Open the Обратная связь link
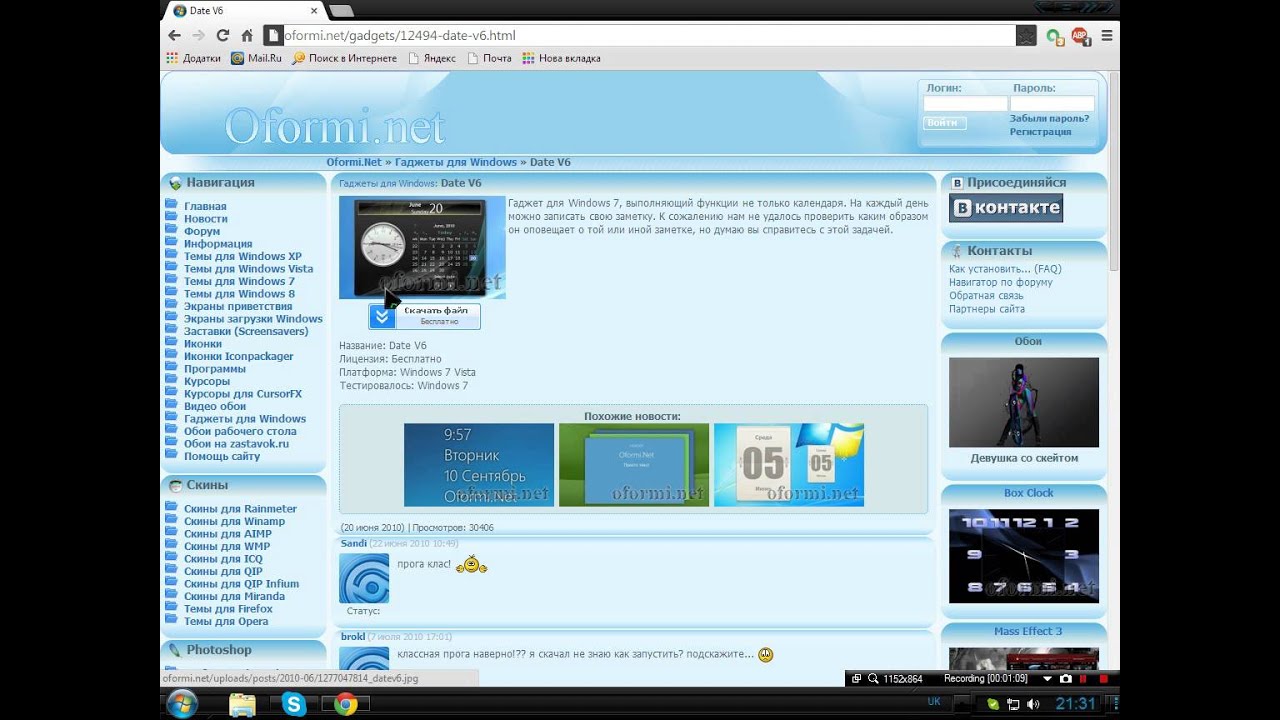This screenshot has width=1280, height=720. 986,296
